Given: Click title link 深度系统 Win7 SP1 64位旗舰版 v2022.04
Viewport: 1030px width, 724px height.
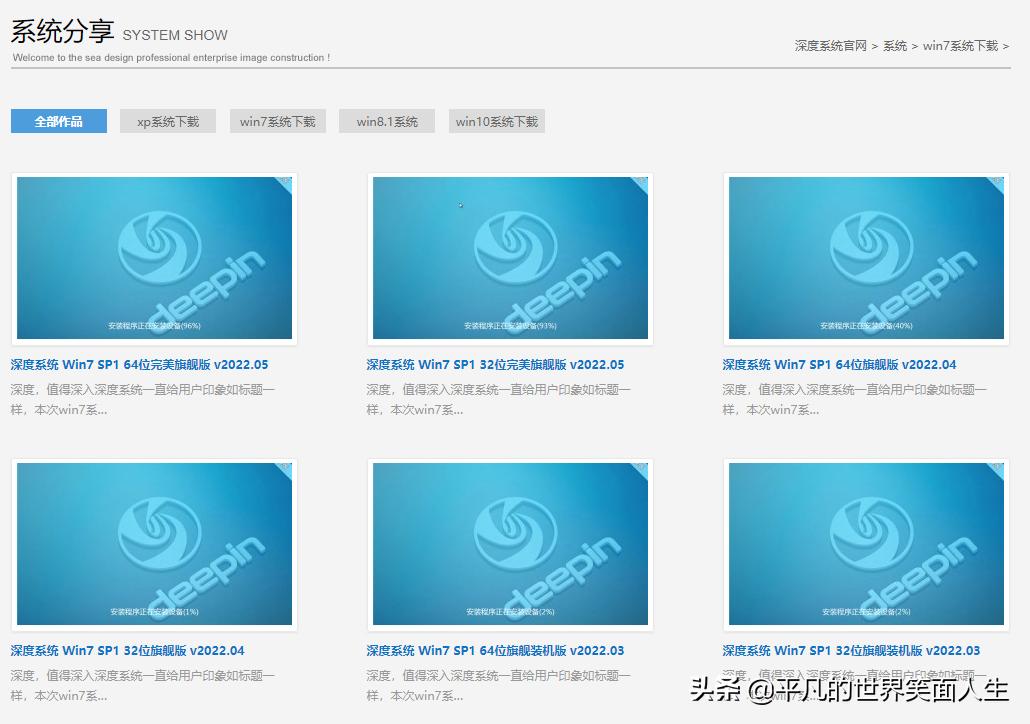Looking at the screenshot, I should click(x=840, y=365).
